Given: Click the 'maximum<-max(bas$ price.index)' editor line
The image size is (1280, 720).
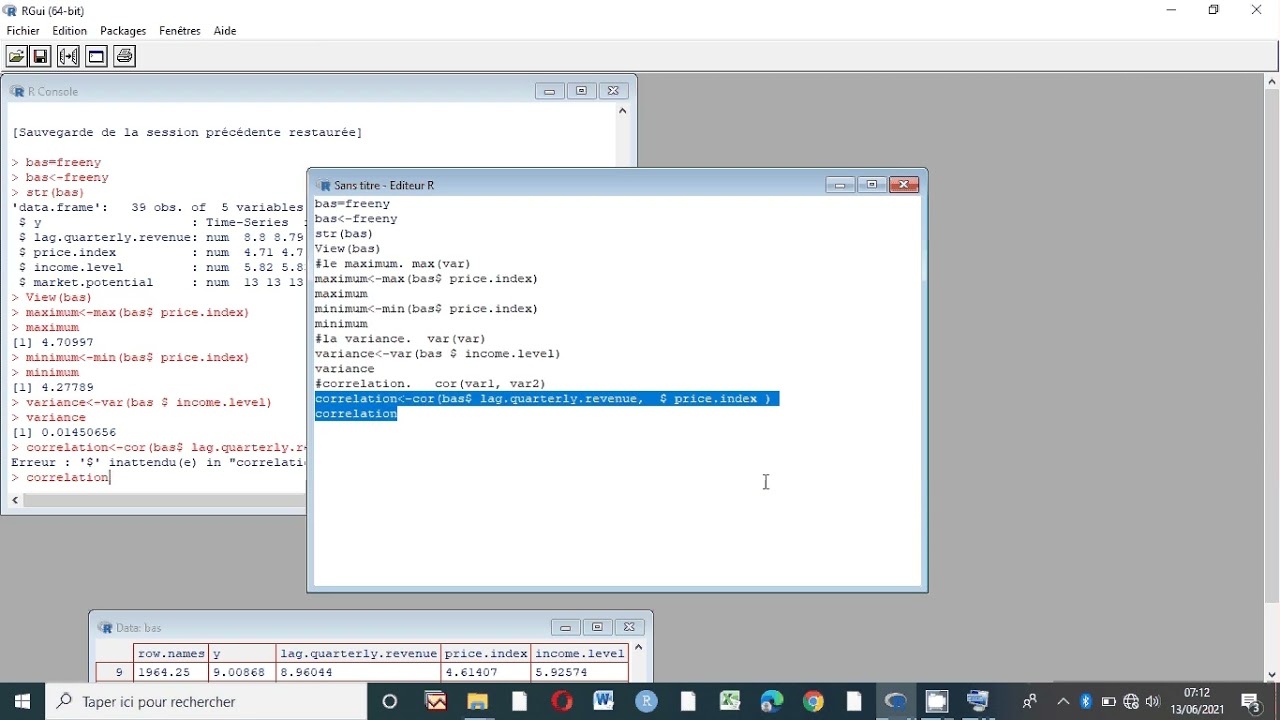Looking at the screenshot, I should 426,279.
